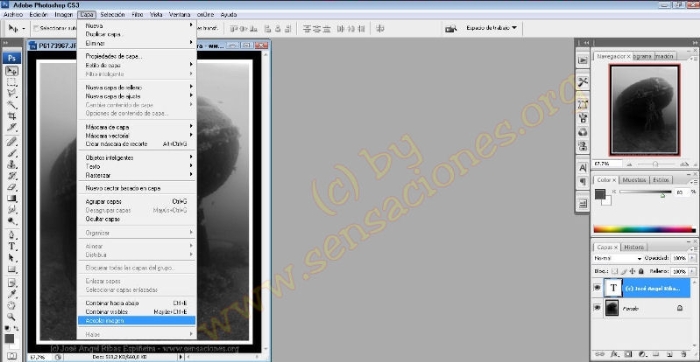Hide the Fondo layer eye icon
Screen dimensions: 700x362
coord(597,308)
